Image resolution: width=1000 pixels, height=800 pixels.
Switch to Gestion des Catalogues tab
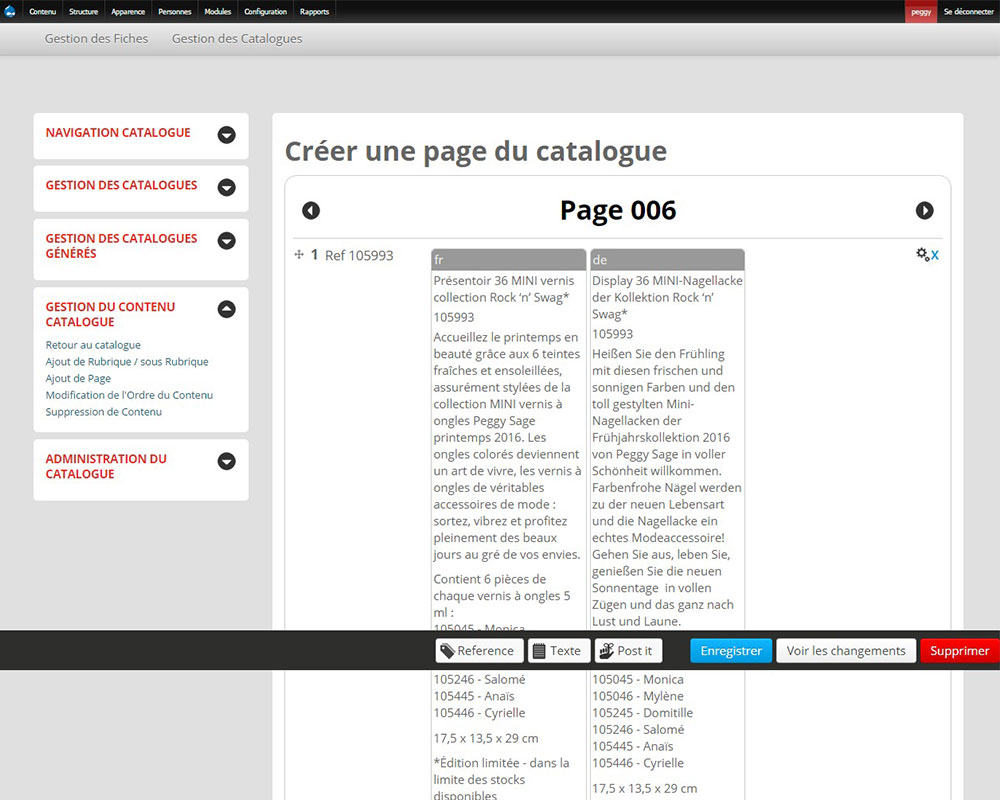click(237, 39)
